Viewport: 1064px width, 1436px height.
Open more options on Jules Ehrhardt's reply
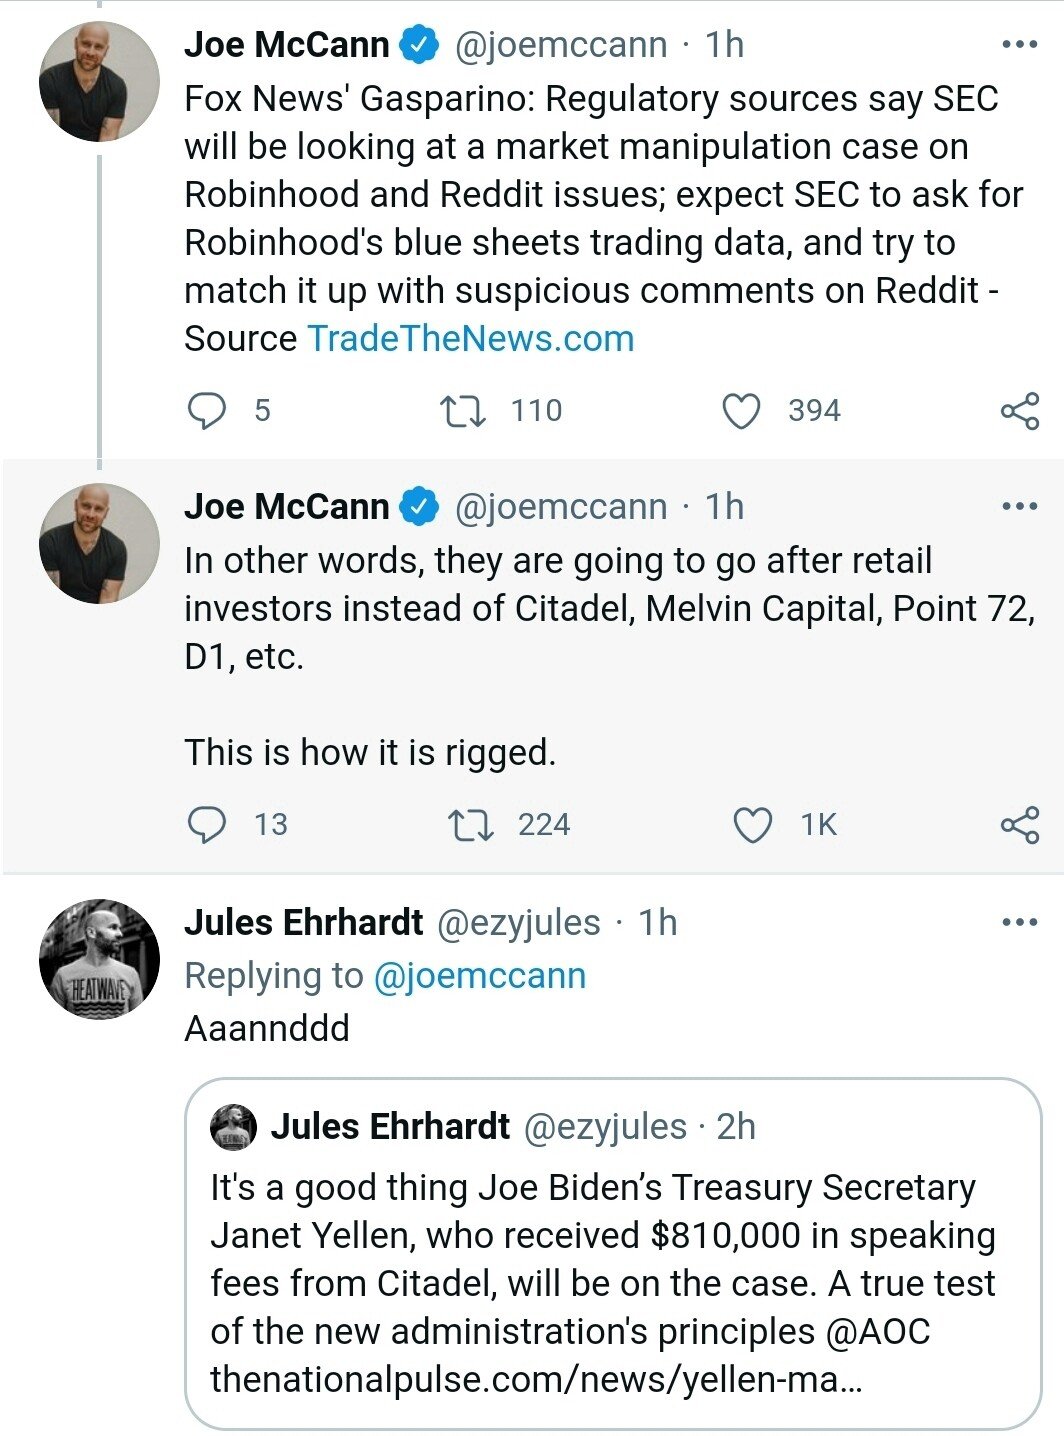pyautogui.click(x=1019, y=922)
